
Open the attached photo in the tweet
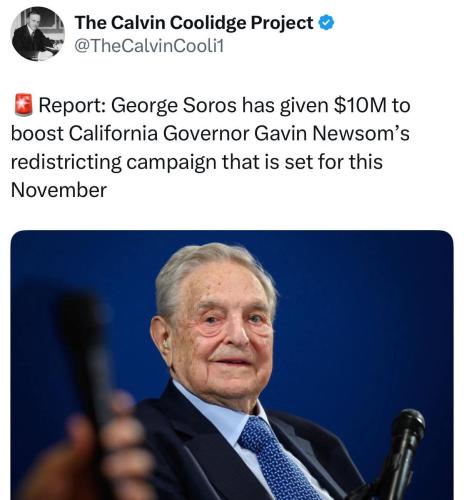coord(232,365)
